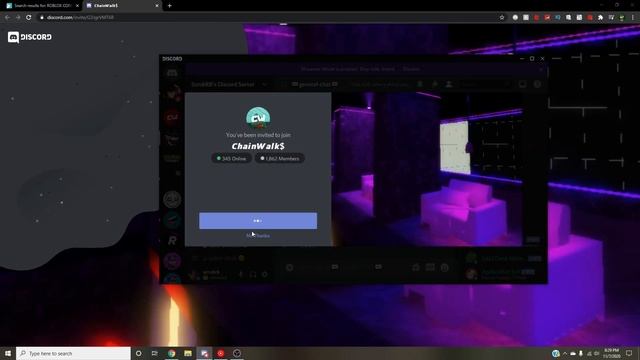Open Chrome from the taskbar
The height and width of the screenshot is (360, 640).
pyautogui.click(x=171, y=353)
